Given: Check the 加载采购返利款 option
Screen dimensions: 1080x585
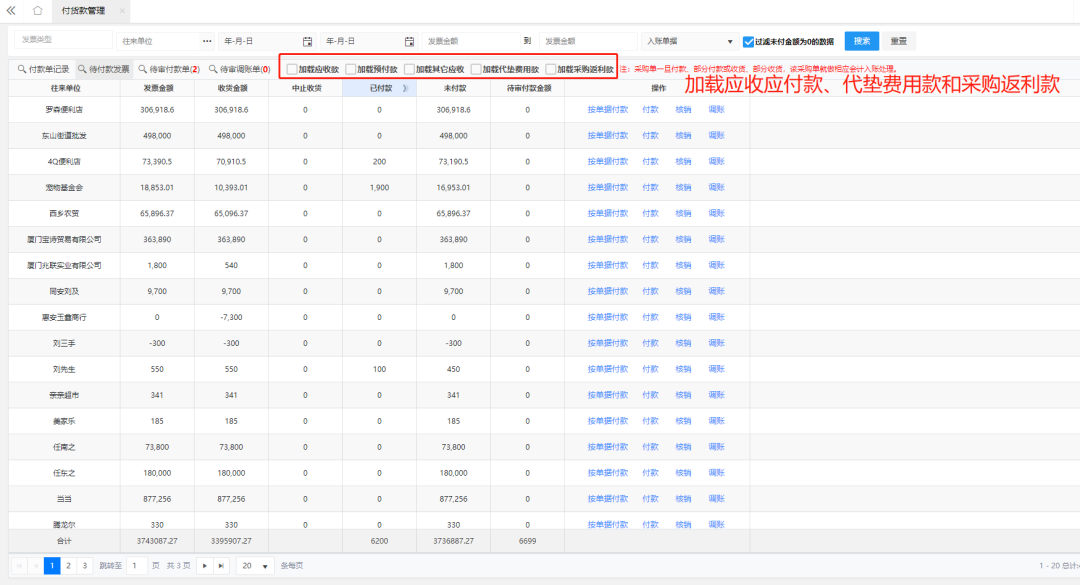Looking at the screenshot, I should 551,70.
